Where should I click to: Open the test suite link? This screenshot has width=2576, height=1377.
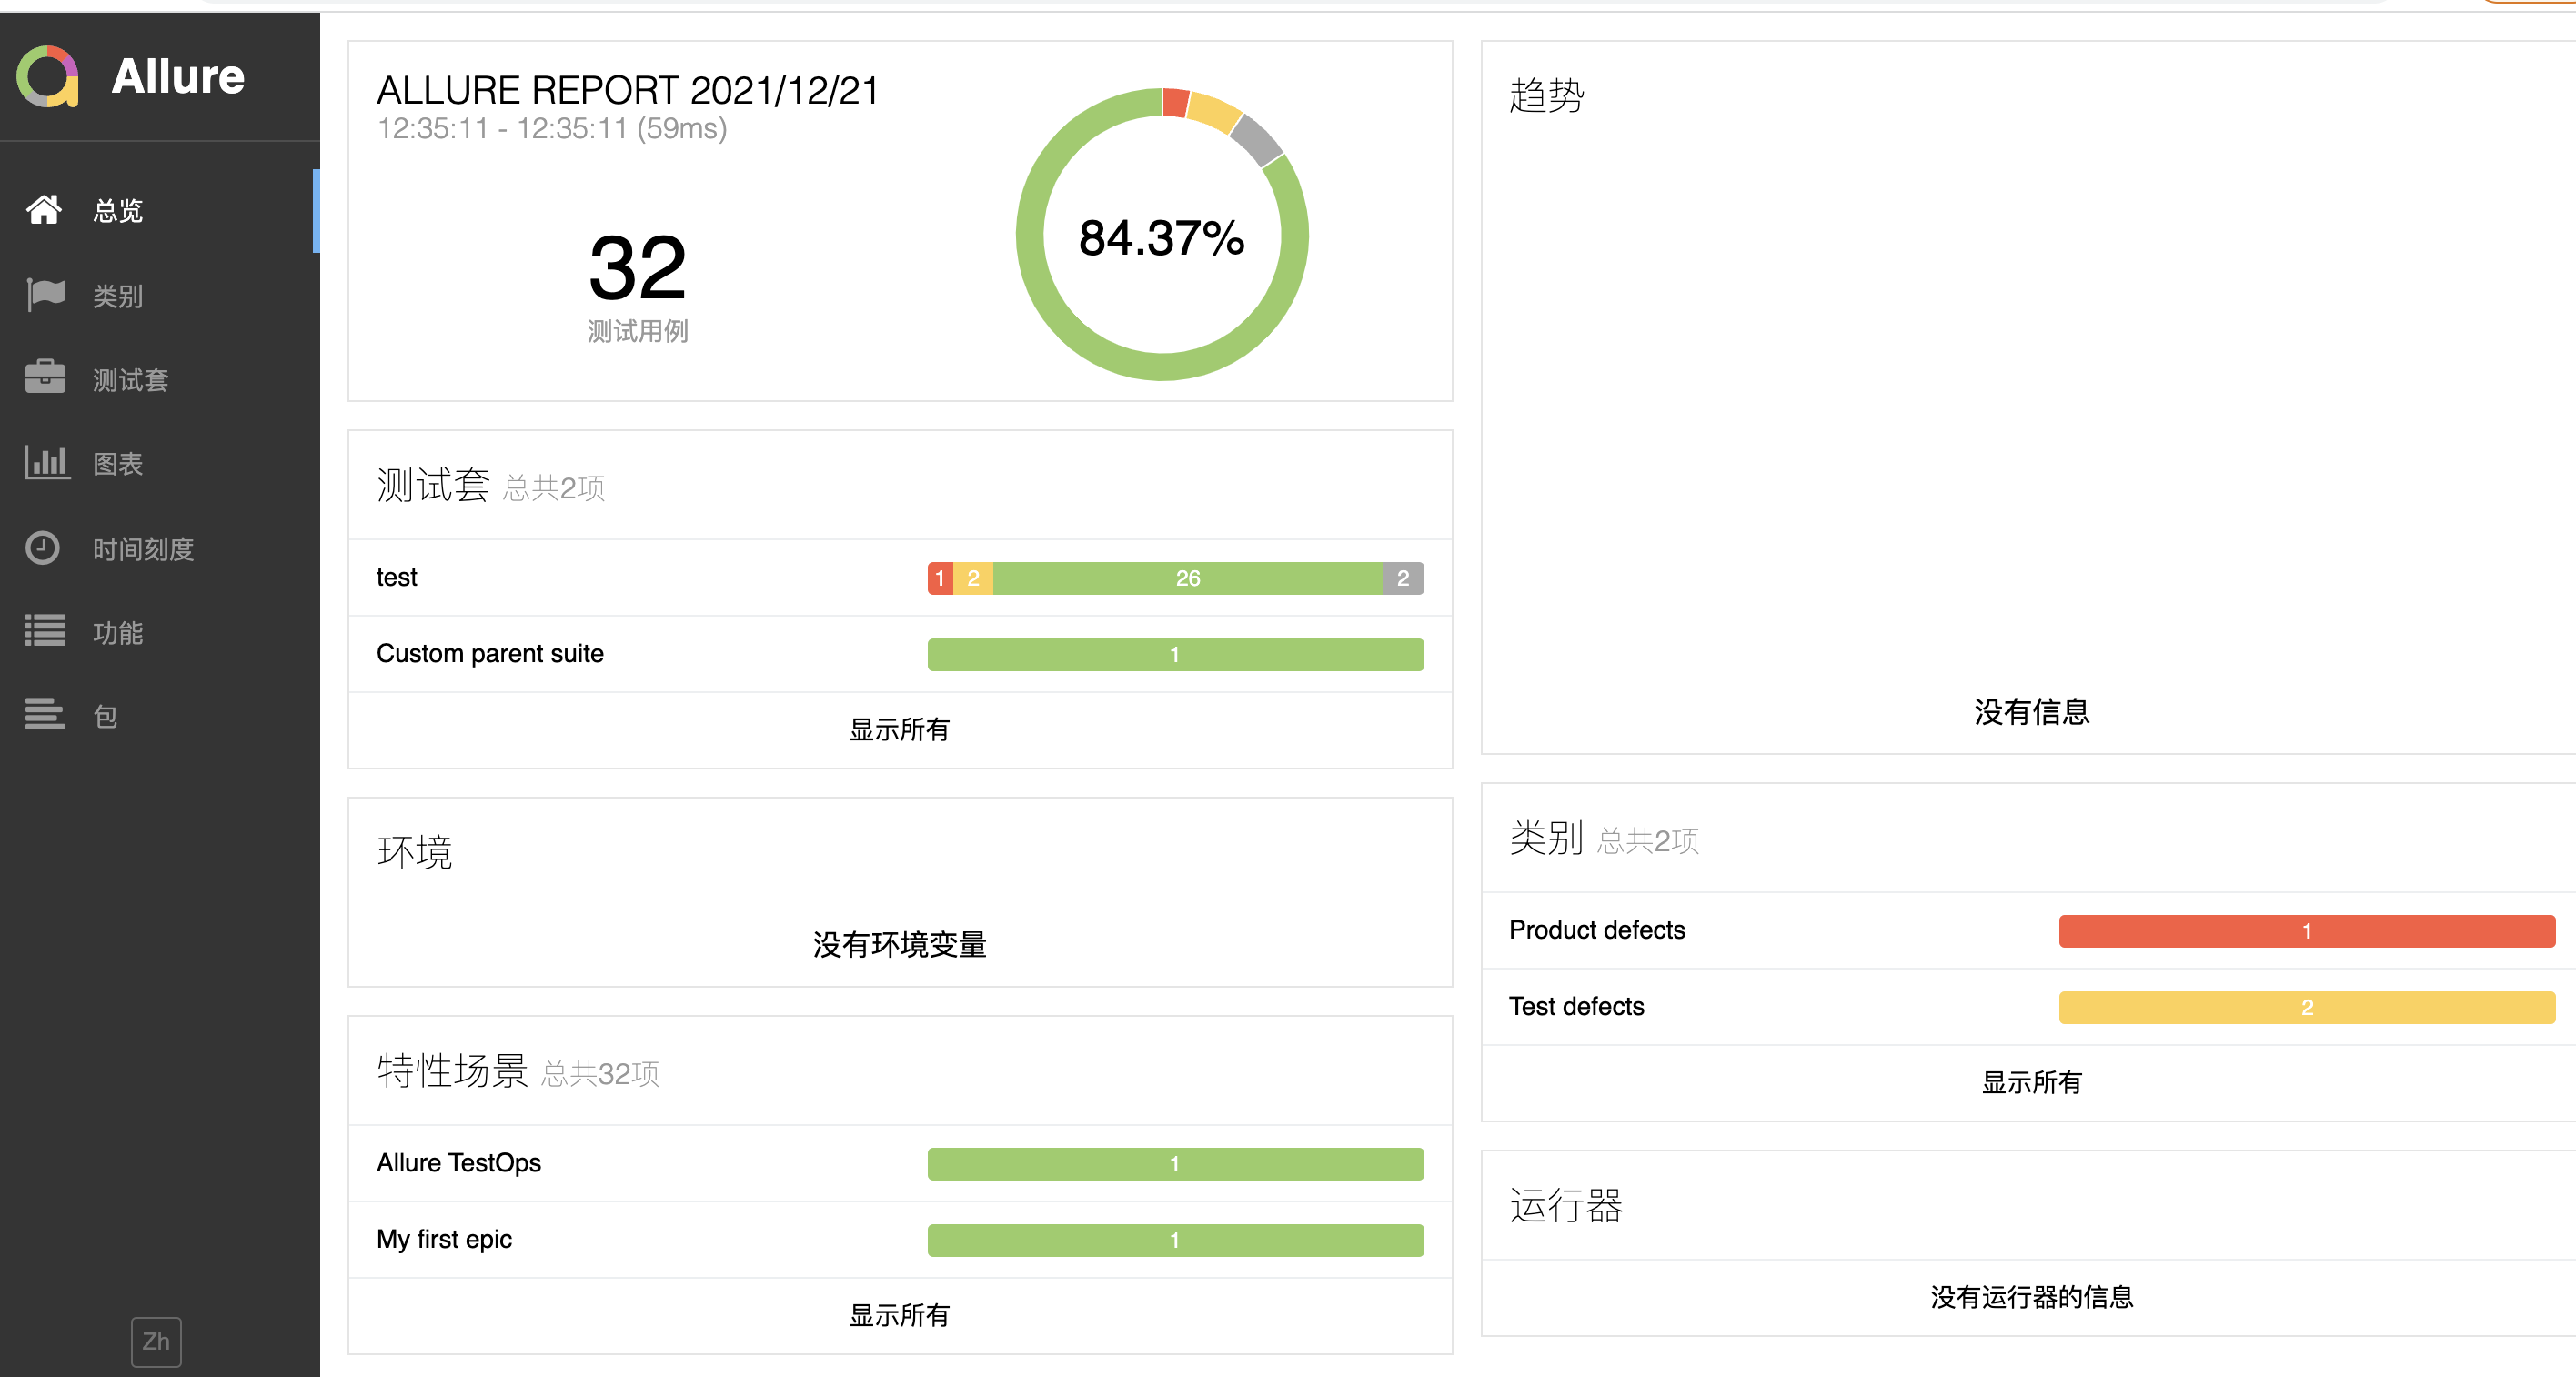click(x=396, y=577)
